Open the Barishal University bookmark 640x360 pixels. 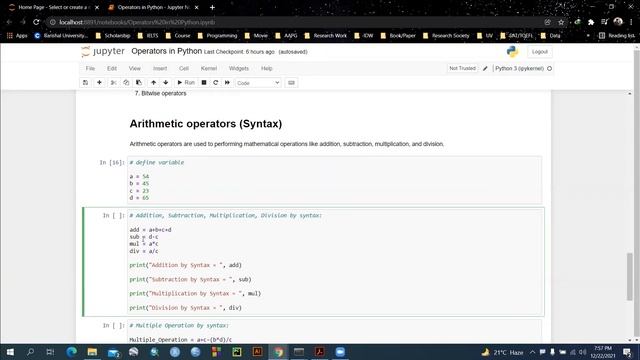pyautogui.click(x=61, y=36)
